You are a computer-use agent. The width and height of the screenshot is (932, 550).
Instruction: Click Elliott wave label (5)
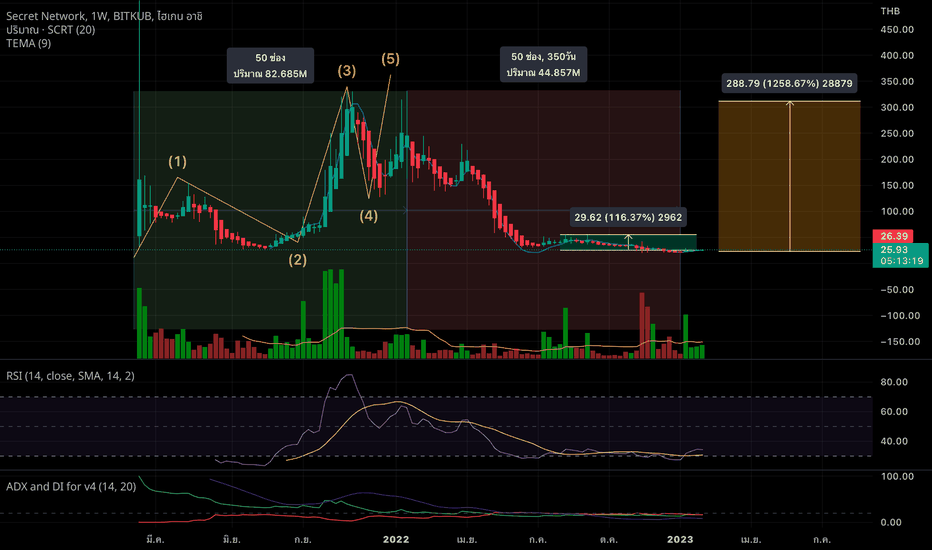click(390, 59)
